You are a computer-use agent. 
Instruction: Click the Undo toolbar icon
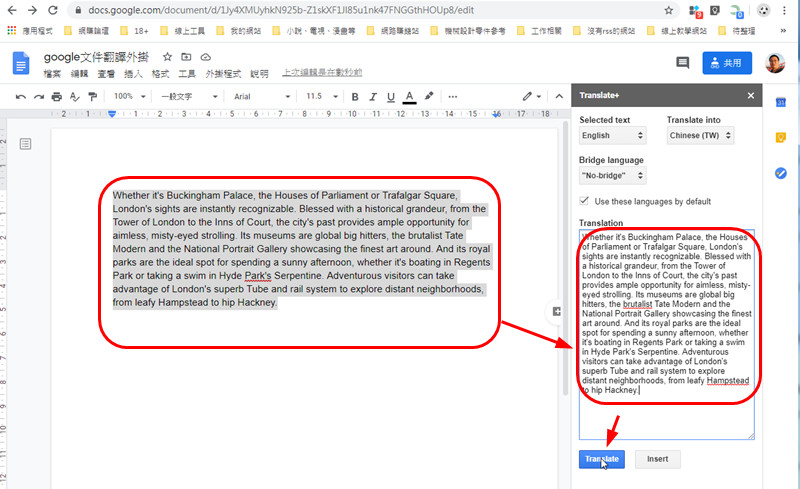pos(20,96)
